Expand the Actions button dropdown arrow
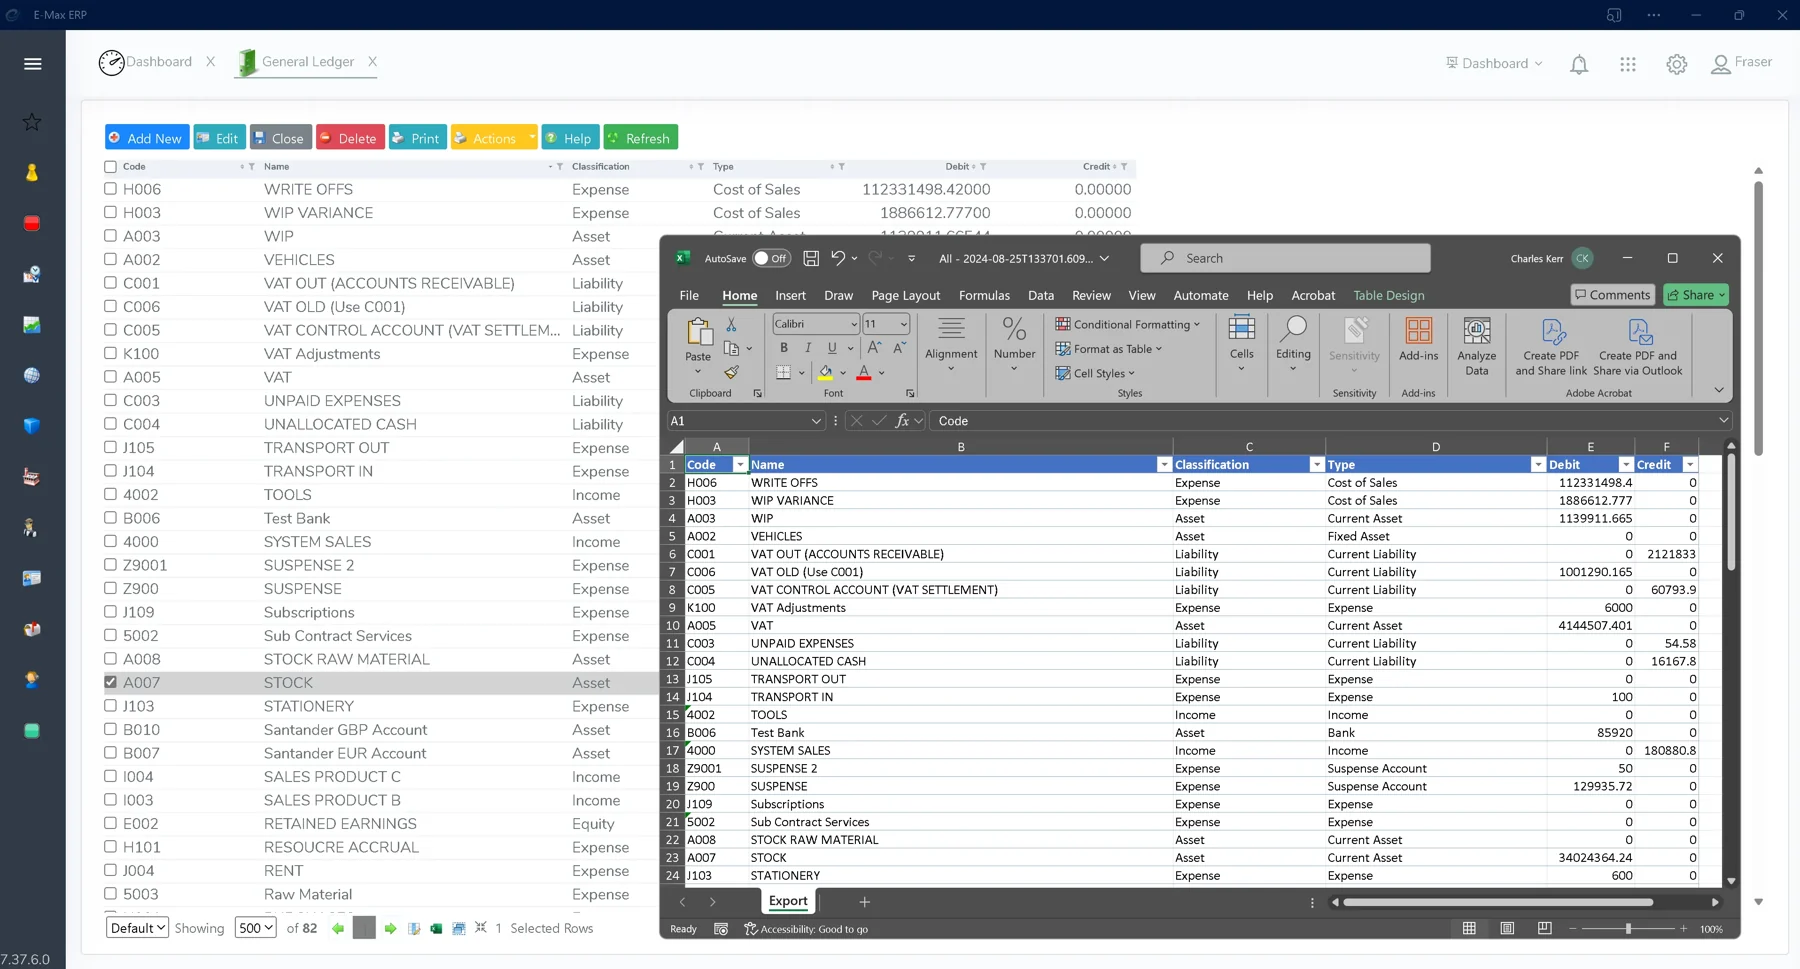The width and height of the screenshot is (1800, 969). [x=532, y=138]
